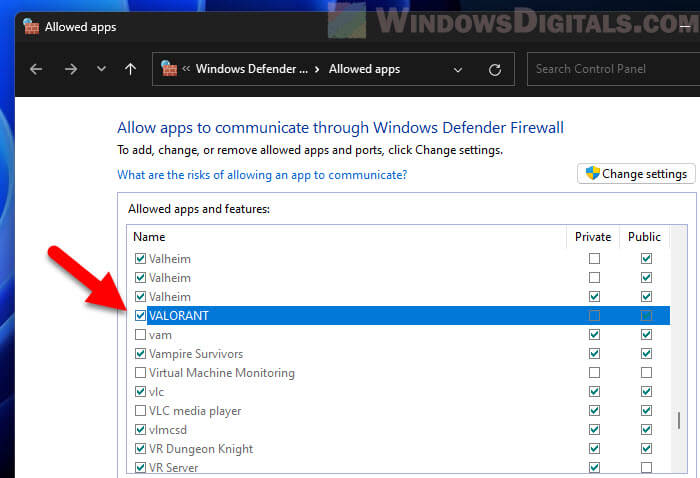The image size is (700, 478).
Task: Enable the VLC media player name checkbox
Action: [x=140, y=410]
